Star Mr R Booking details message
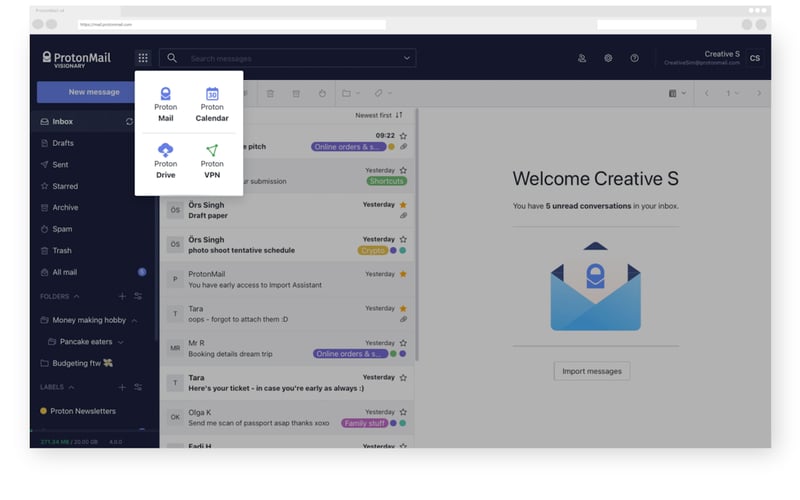 click(x=403, y=343)
